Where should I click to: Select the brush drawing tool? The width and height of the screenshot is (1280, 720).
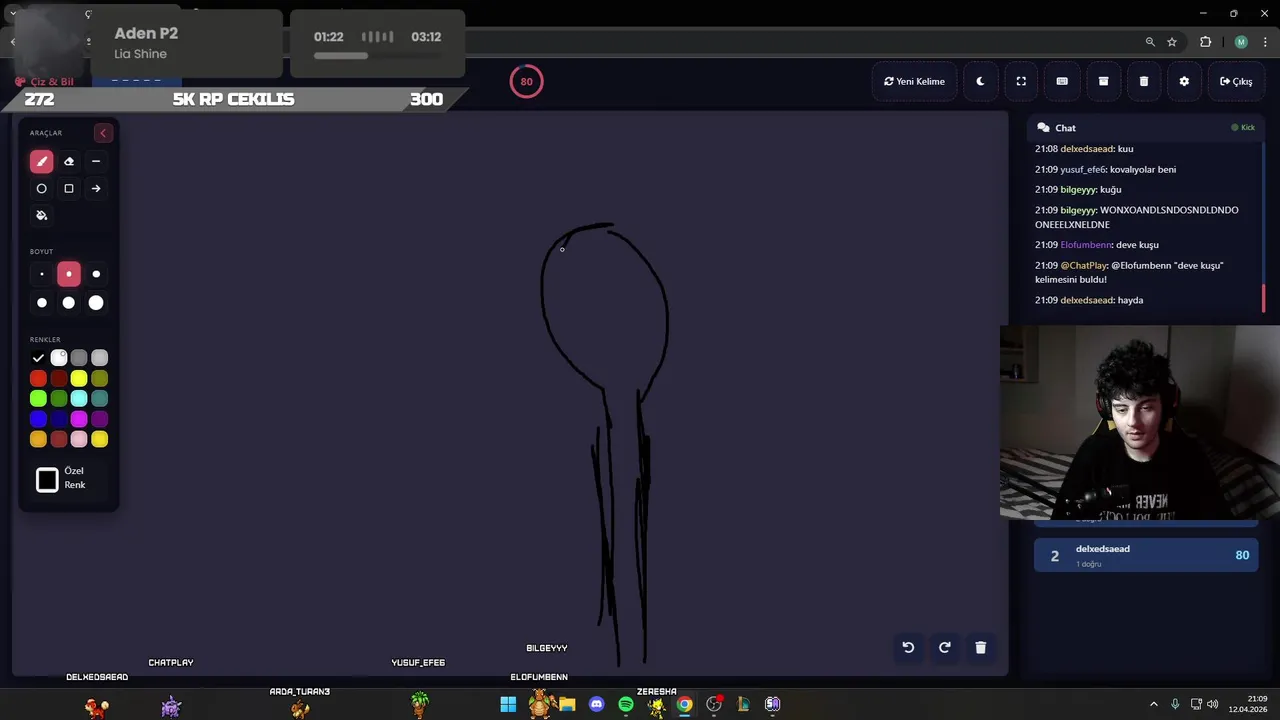click(x=41, y=161)
